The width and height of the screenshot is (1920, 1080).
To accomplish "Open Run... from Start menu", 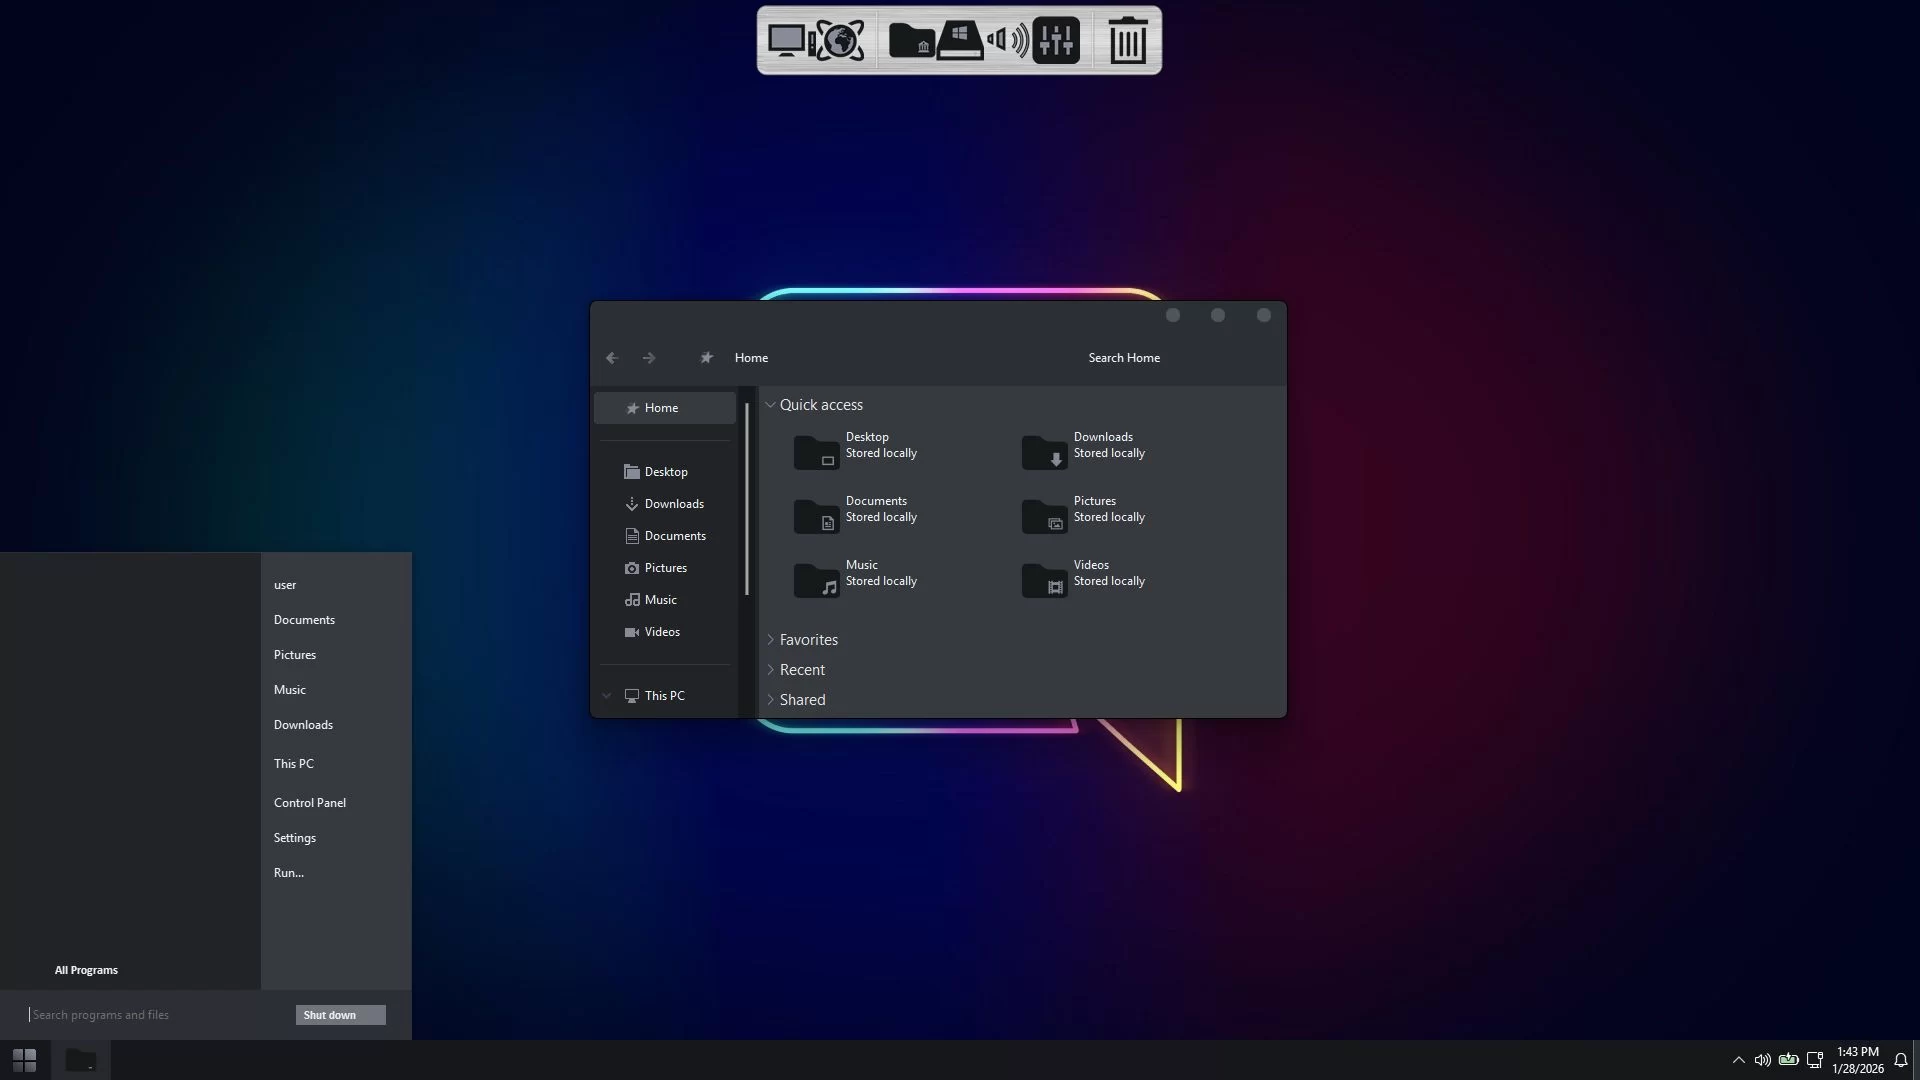I will (289, 873).
